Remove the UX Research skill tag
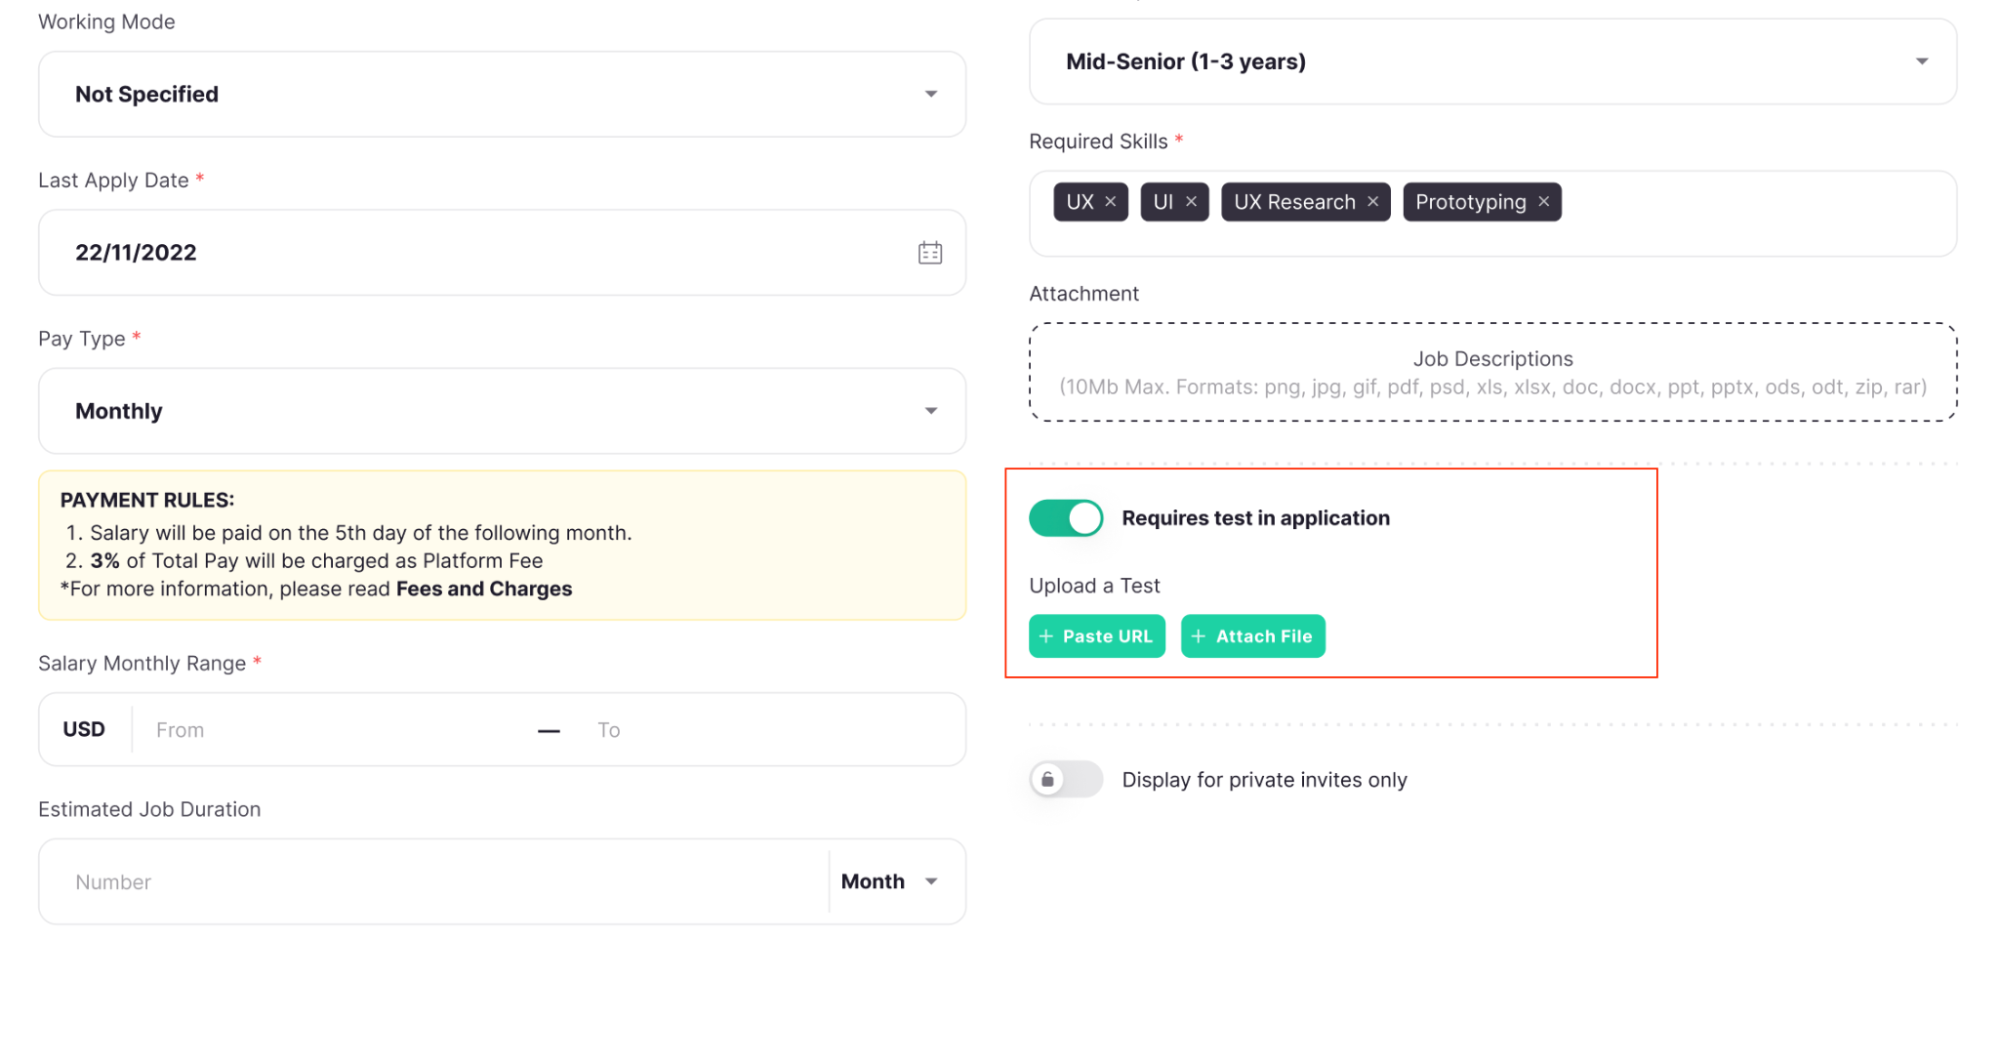This screenshot has width=1999, height=1050. point(1373,202)
